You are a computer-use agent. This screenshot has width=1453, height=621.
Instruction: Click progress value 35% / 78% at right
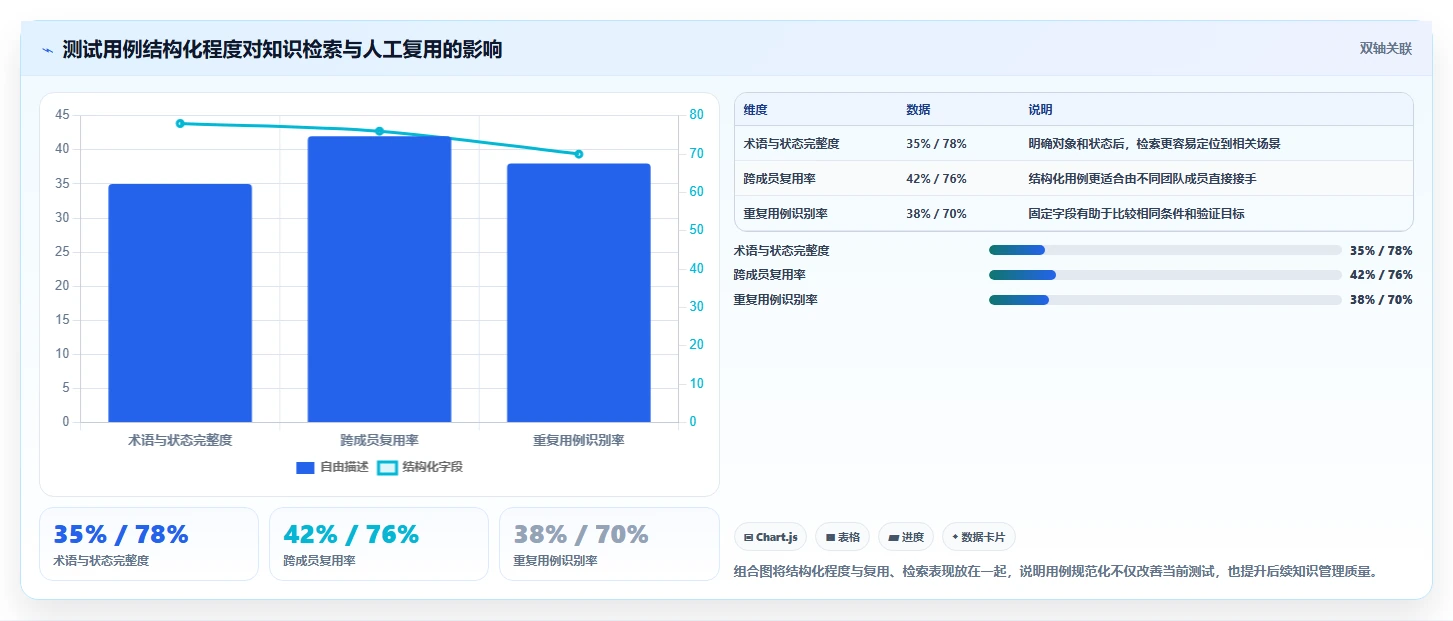[1381, 251]
